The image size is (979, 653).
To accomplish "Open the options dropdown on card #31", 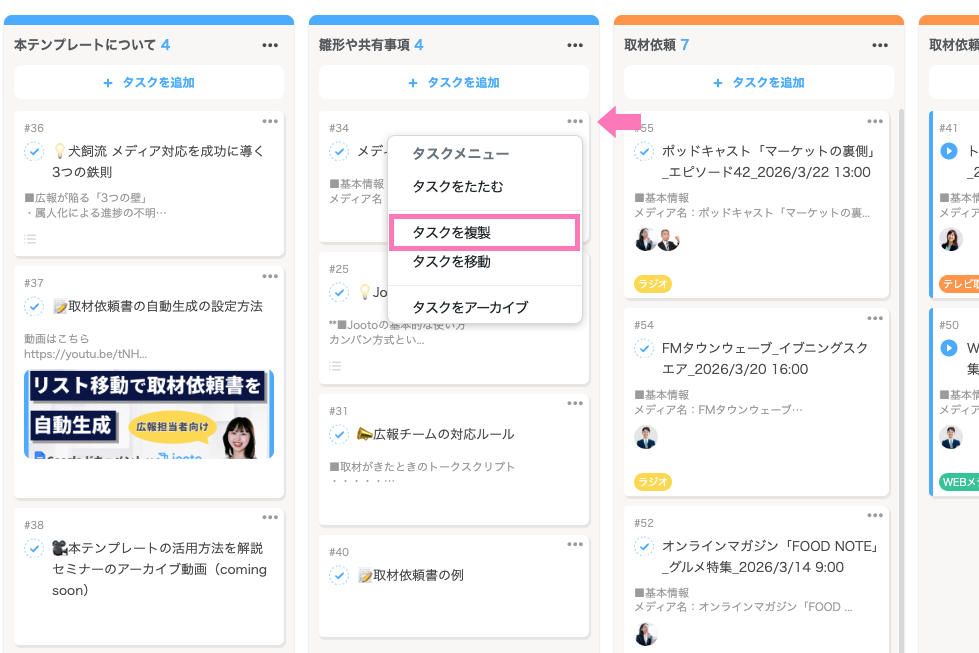I will coord(575,403).
